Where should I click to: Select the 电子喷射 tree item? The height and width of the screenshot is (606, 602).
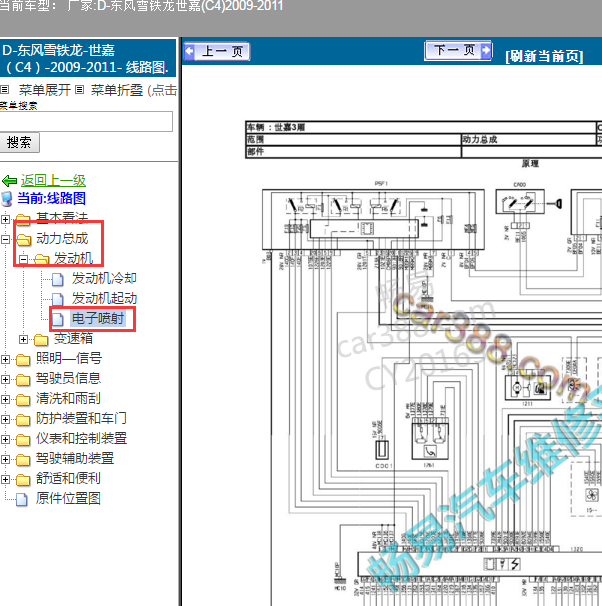click(98, 318)
